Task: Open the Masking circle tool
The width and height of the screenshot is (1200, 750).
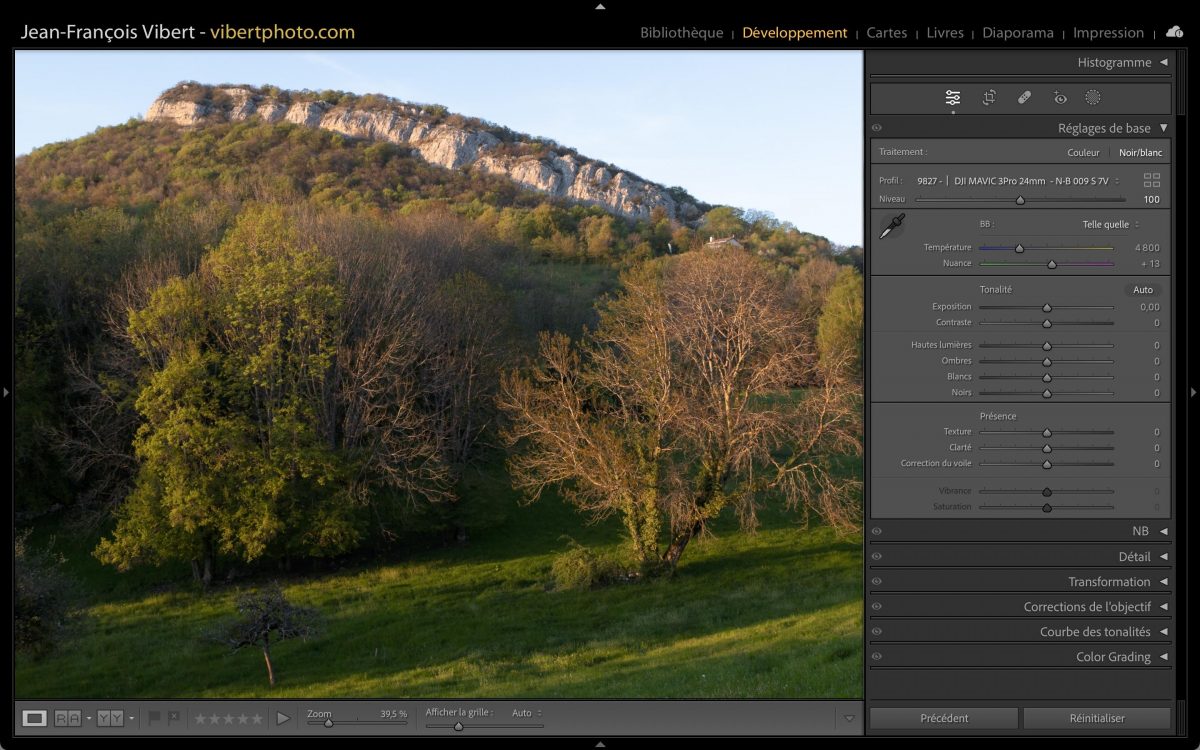Action: (x=1093, y=97)
